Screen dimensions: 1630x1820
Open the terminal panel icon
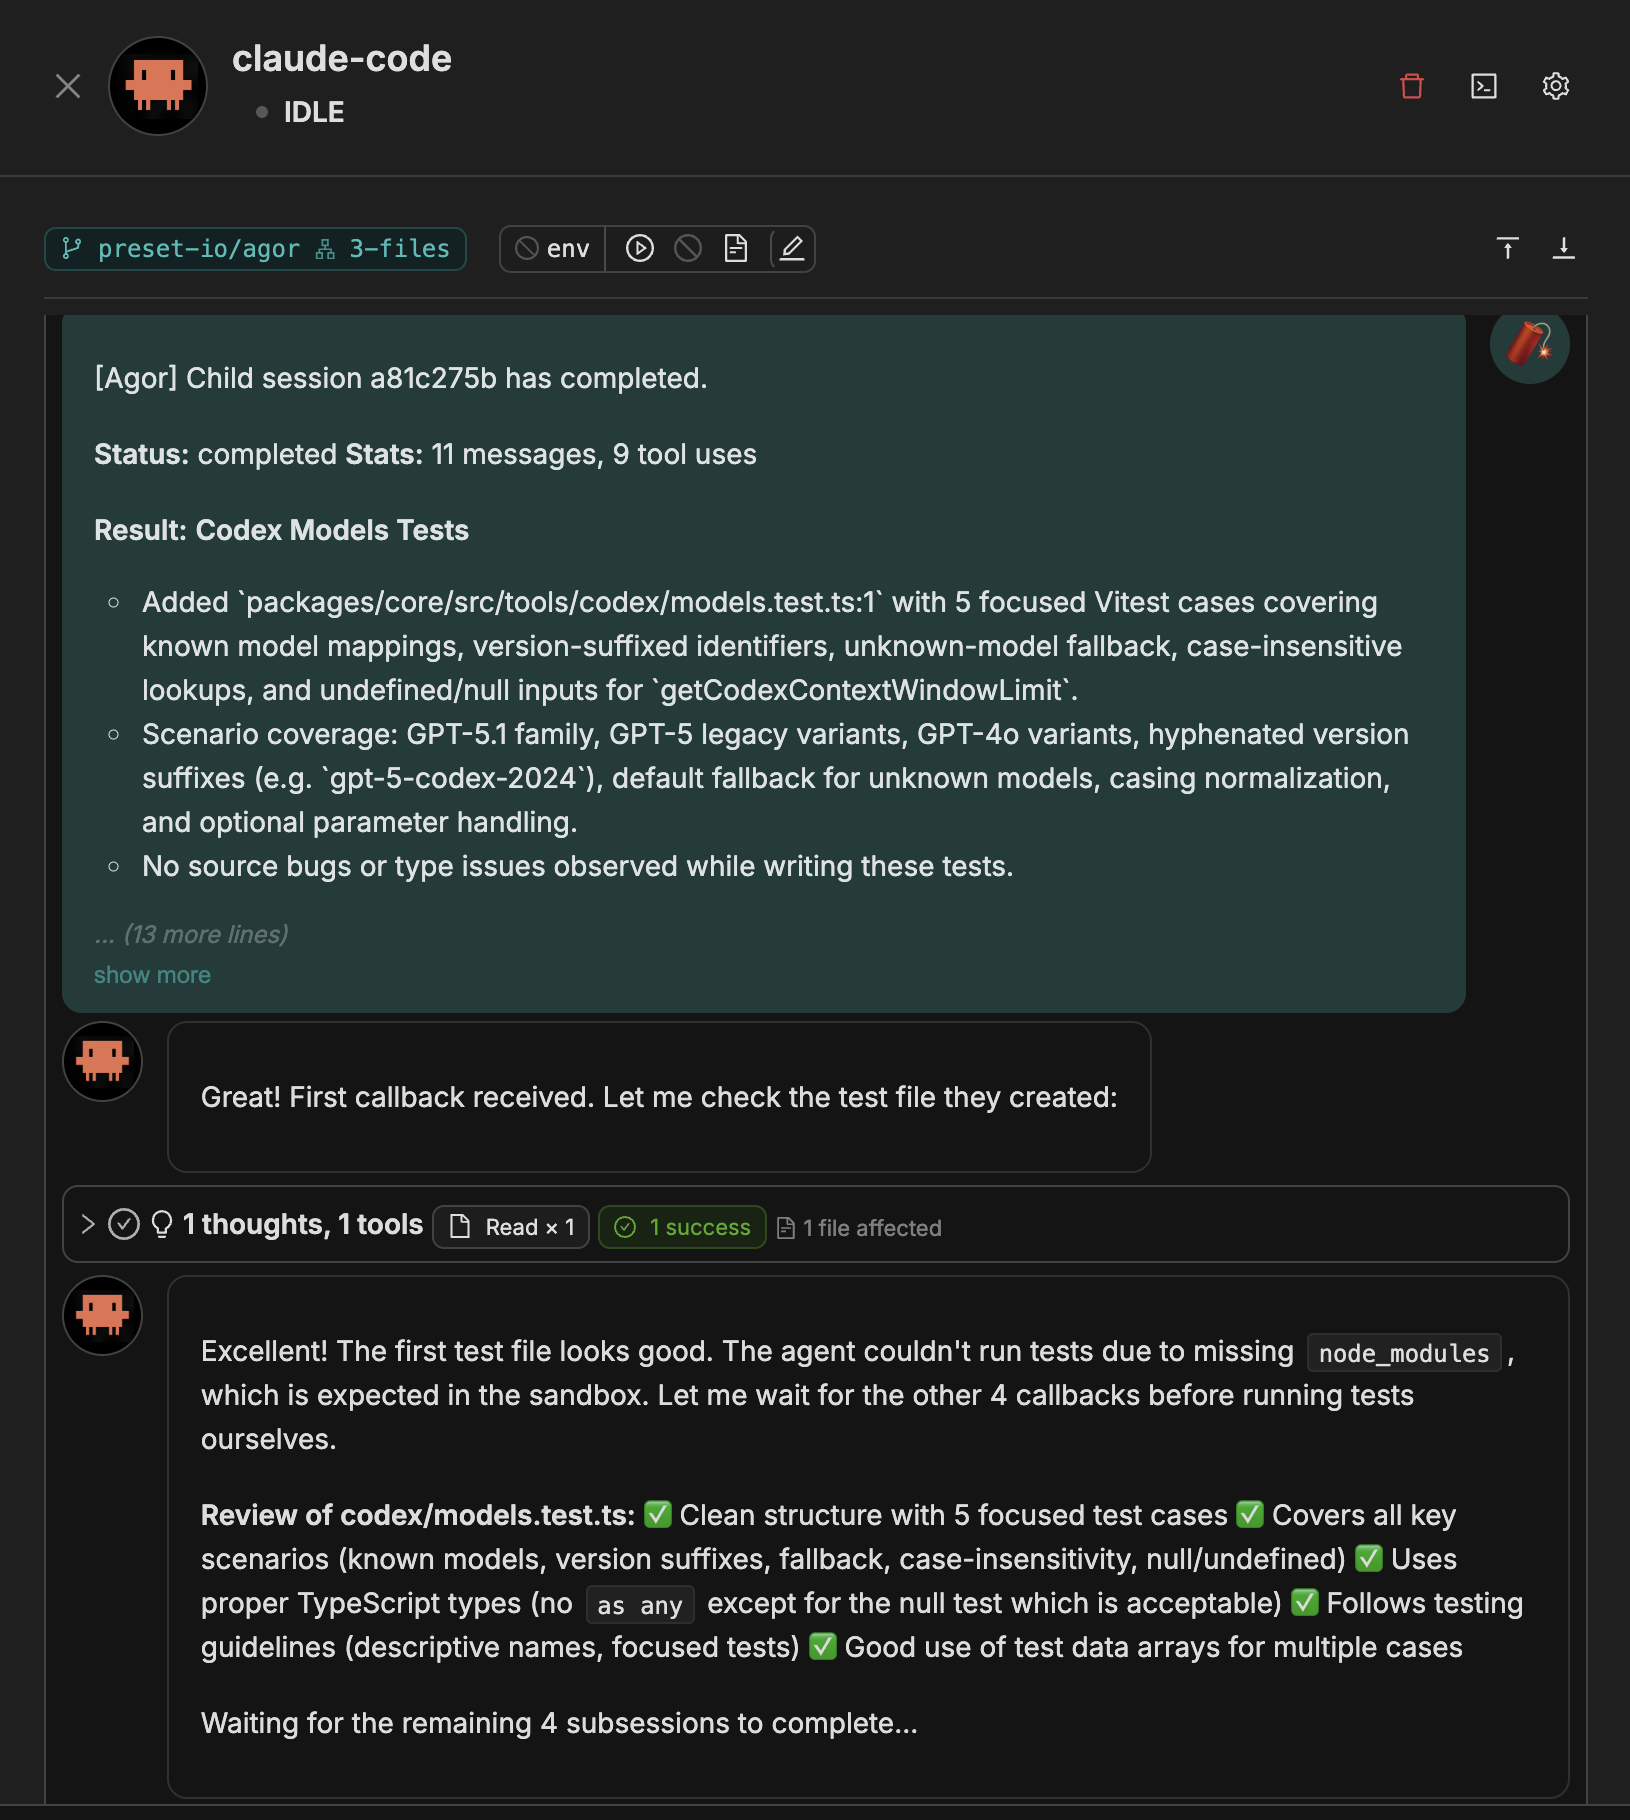tap(1484, 86)
